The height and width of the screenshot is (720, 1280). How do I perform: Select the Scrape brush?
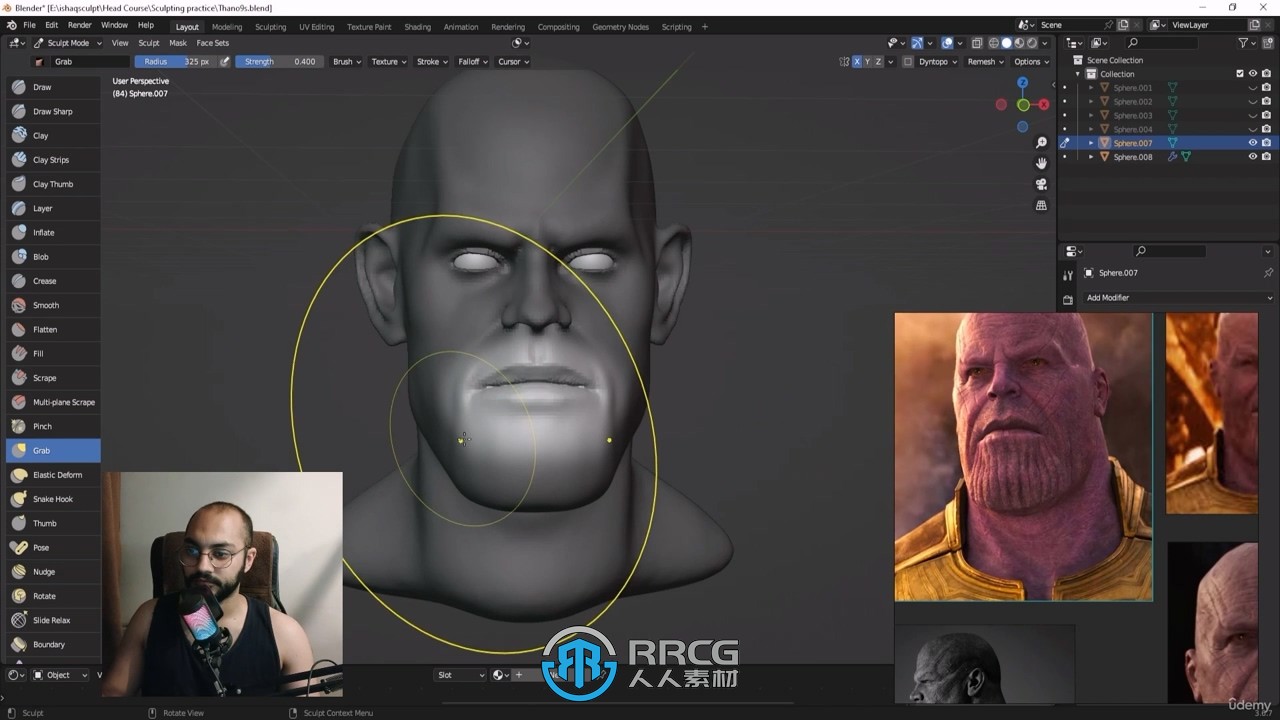[53, 378]
